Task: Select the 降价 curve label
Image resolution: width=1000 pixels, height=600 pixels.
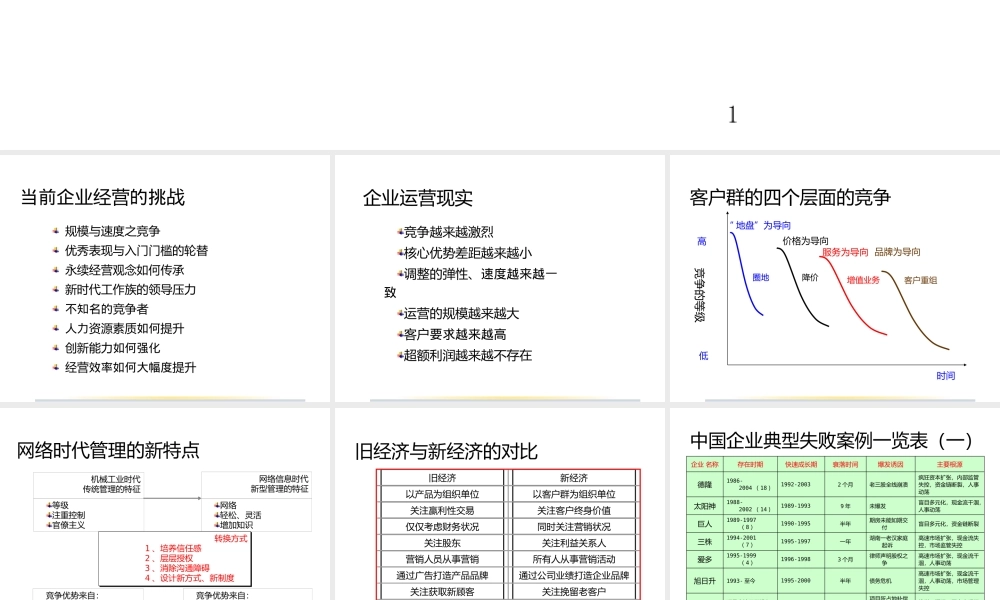Action: (x=810, y=277)
